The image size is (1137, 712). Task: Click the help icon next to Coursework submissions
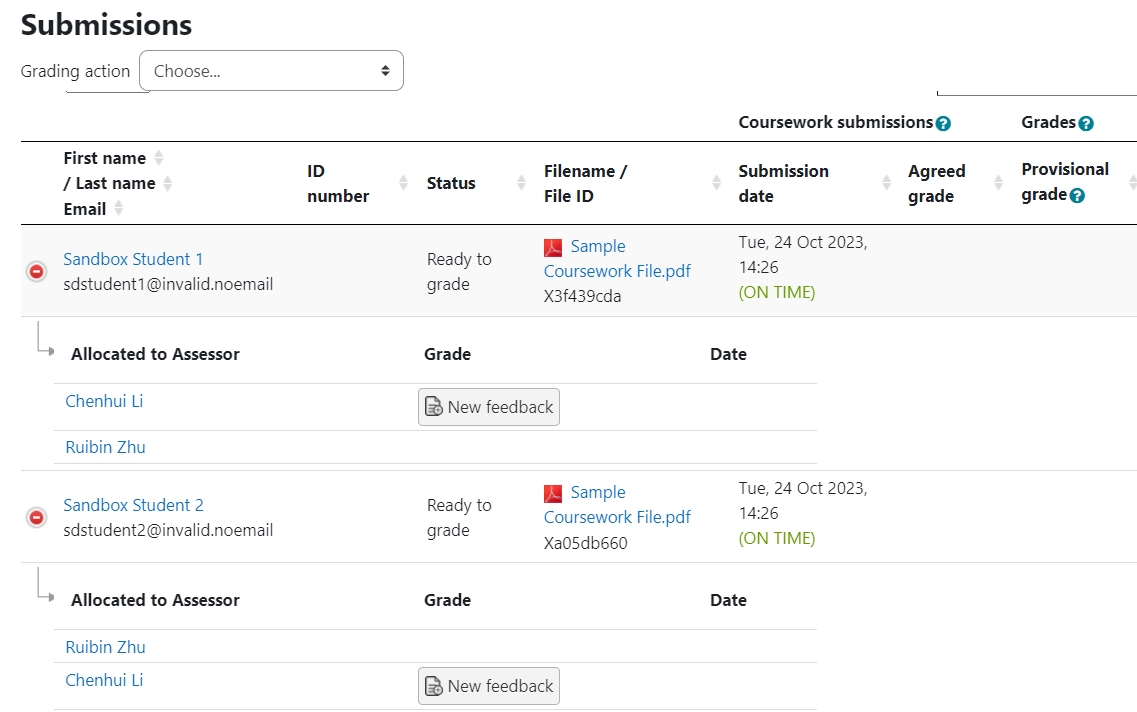click(944, 122)
